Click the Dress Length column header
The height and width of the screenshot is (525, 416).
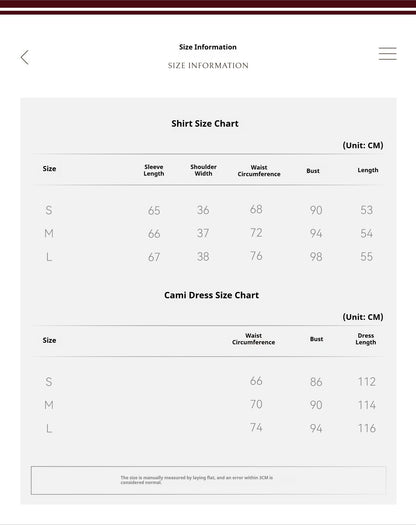click(366, 339)
